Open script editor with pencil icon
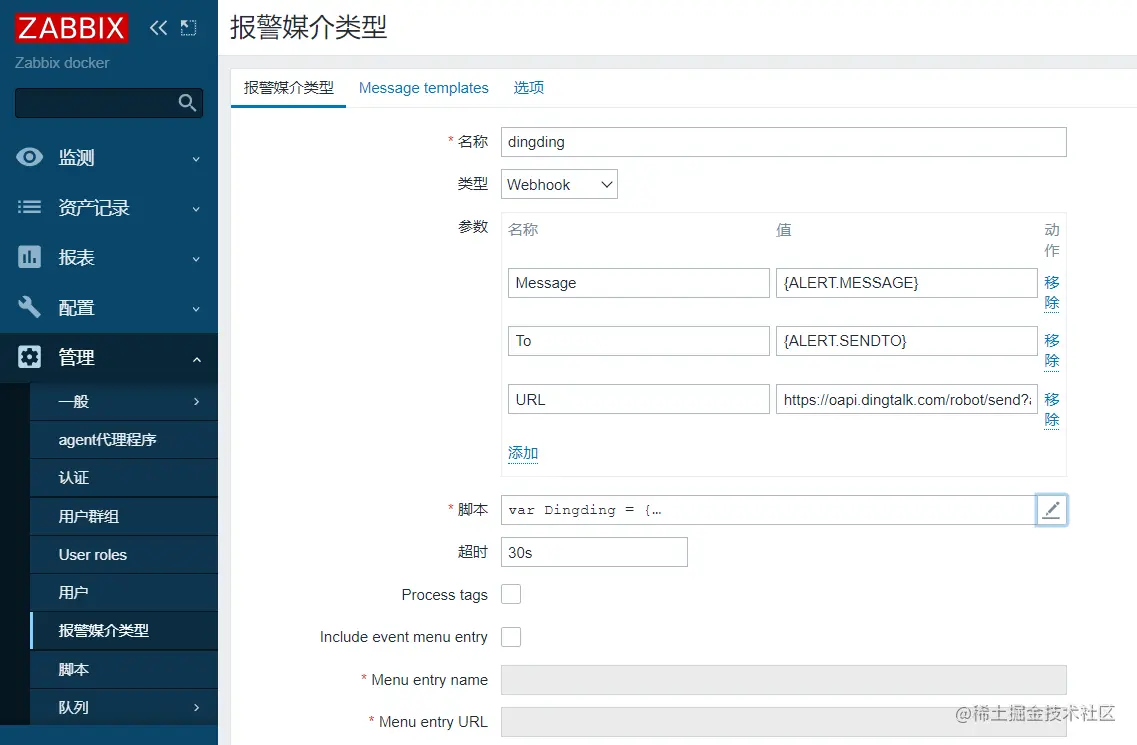1137x745 pixels. pyautogui.click(x=1051, y=510)
